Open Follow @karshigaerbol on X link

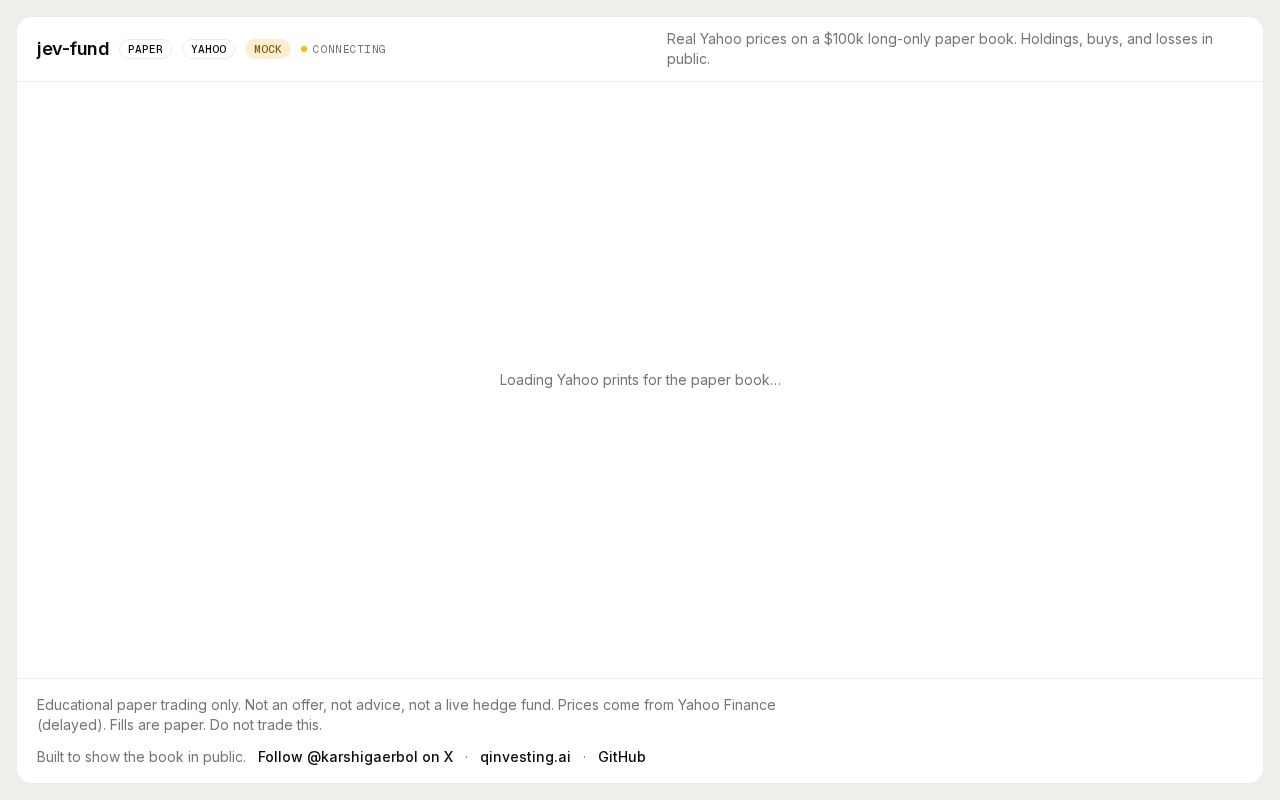pyautogui.click(x=355, y=757)
